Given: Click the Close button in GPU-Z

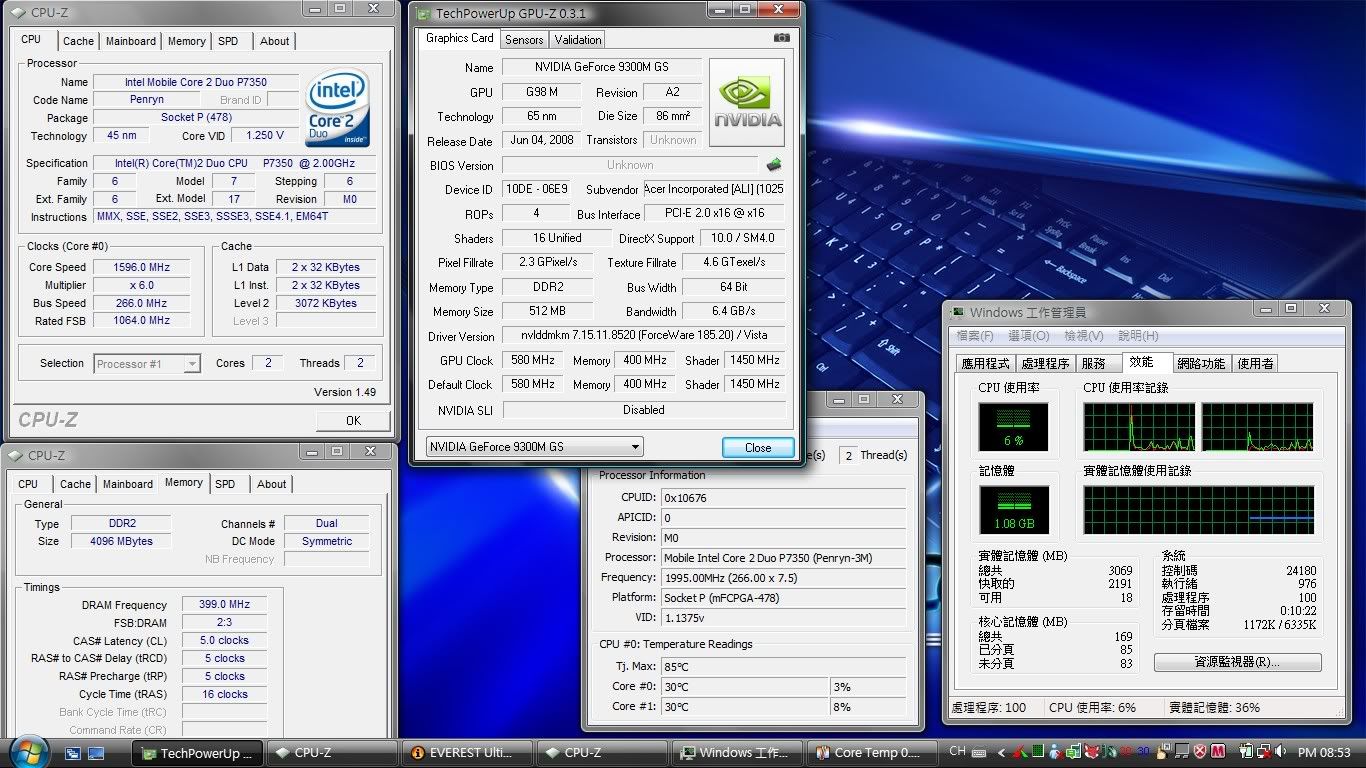Looking at the screenshot, I should point(758,447).
